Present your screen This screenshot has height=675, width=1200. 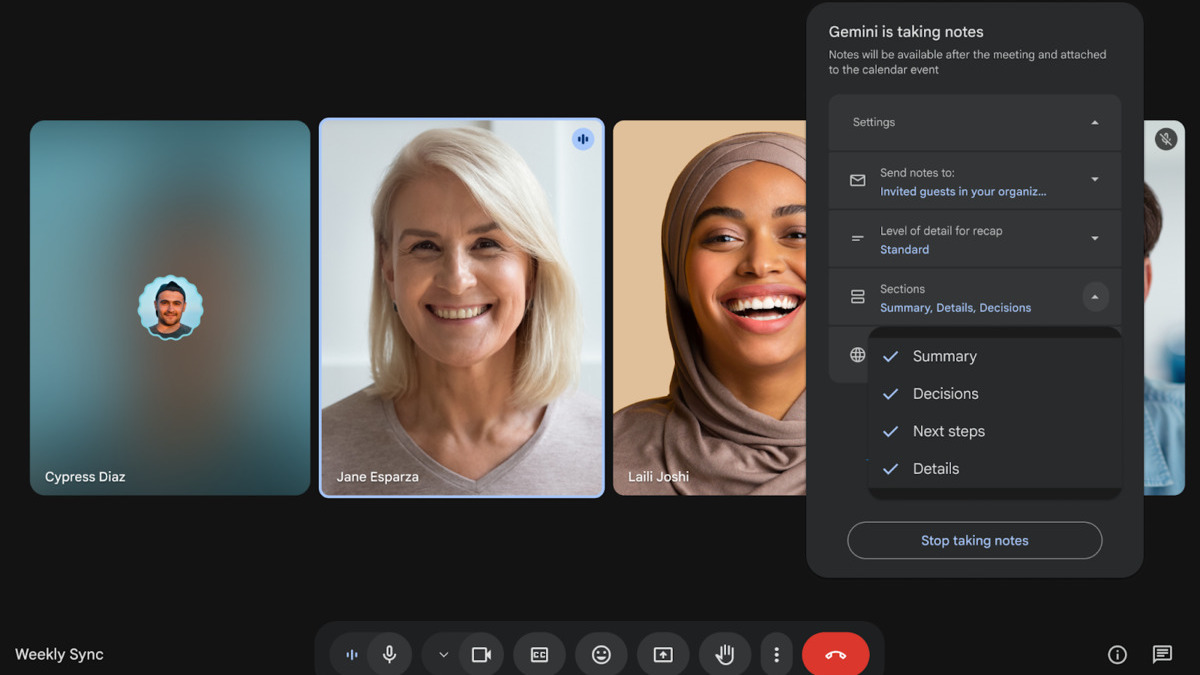(663, 654)
